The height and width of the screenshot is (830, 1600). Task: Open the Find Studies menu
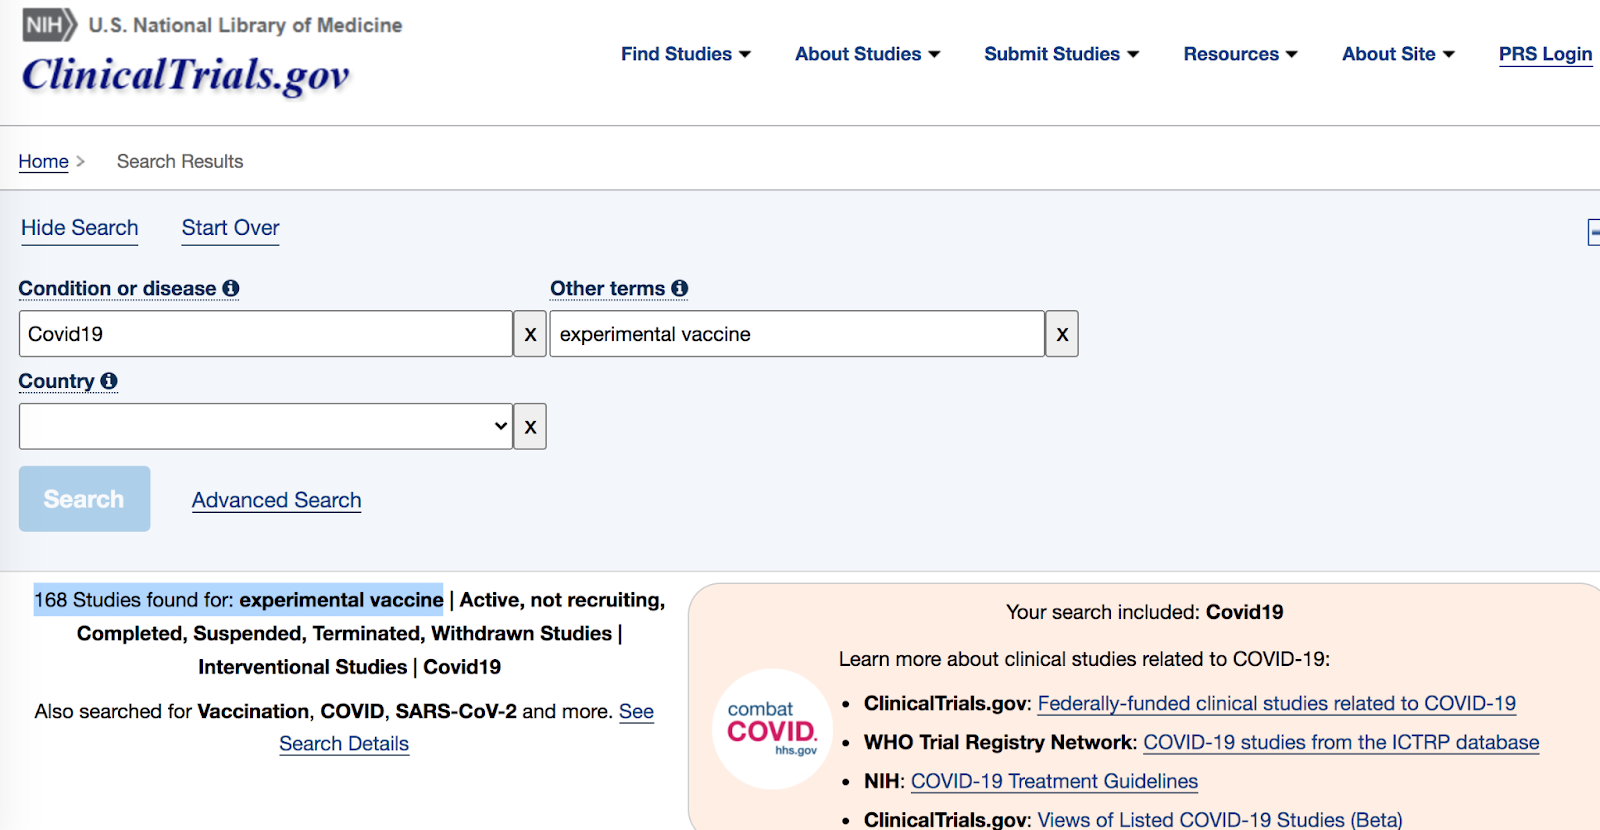click(686, 54)
